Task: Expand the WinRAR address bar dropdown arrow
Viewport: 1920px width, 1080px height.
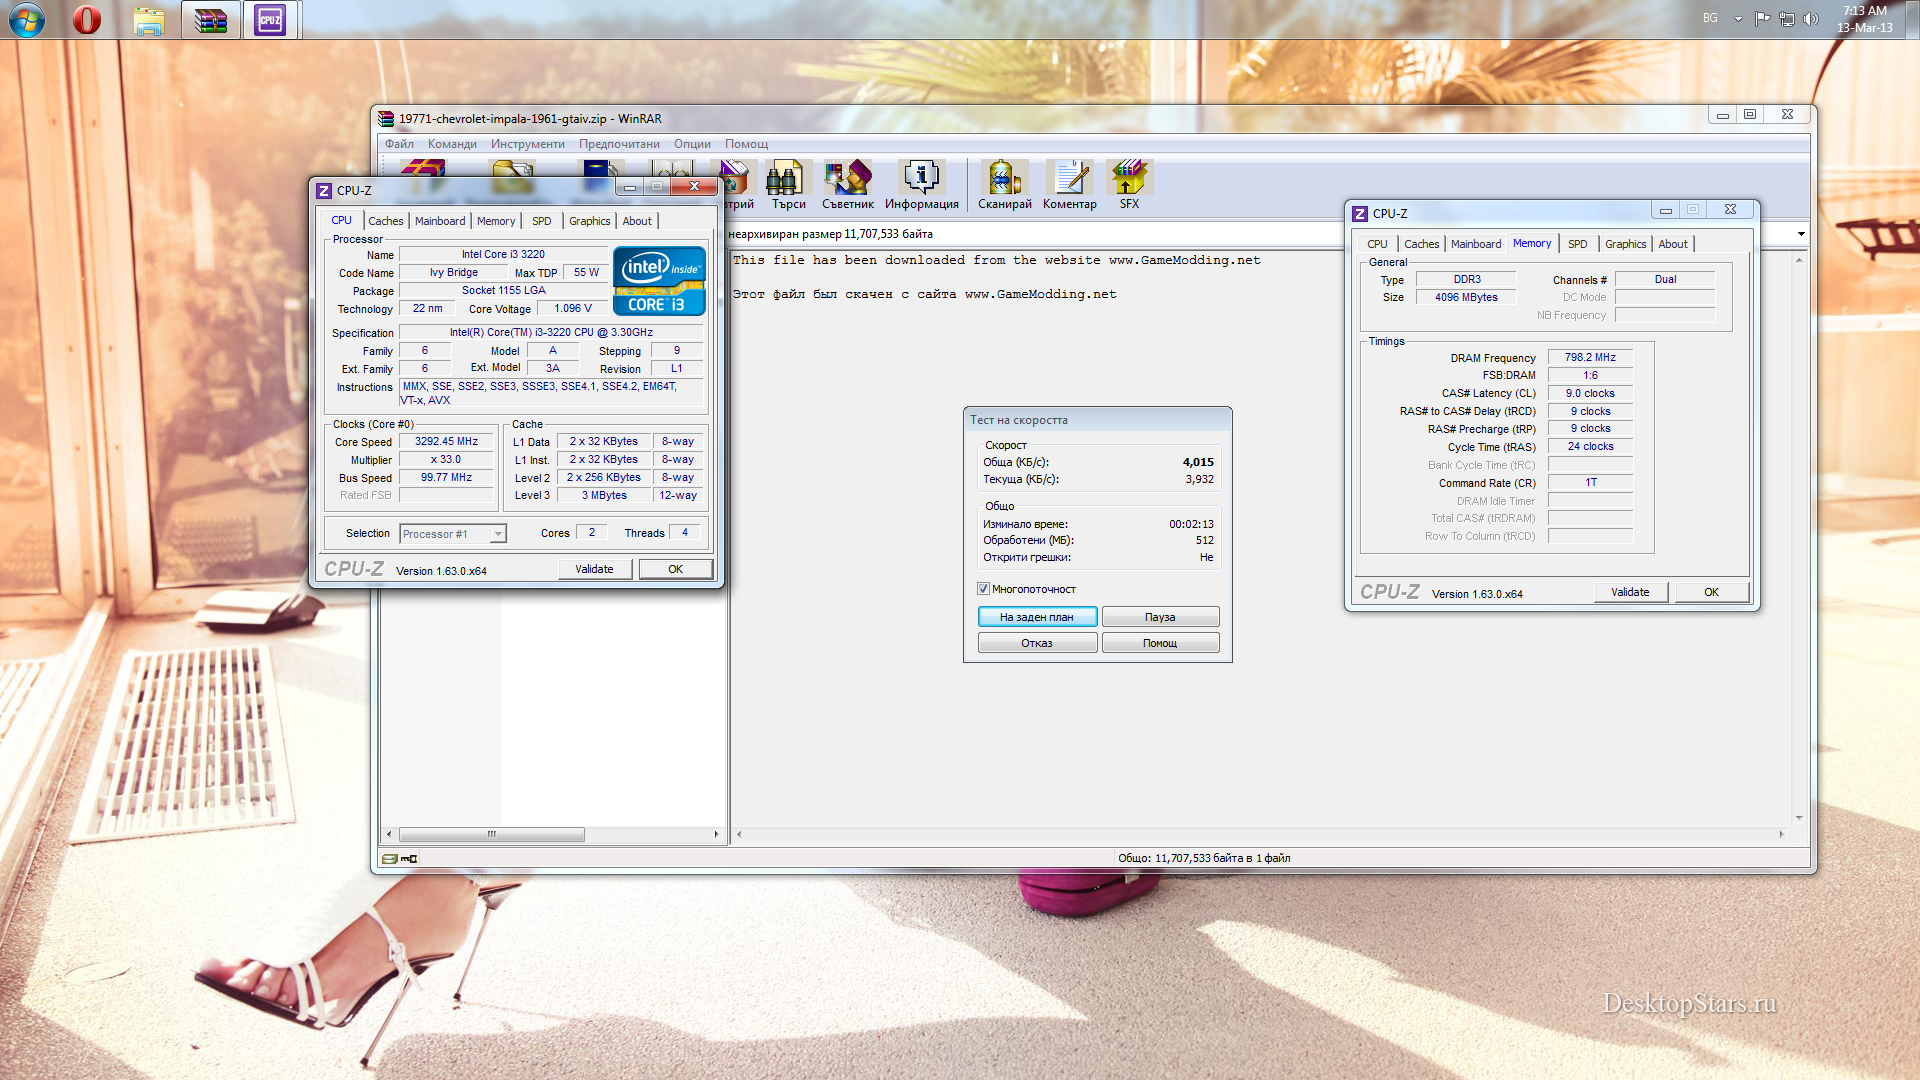Action: [1801, 234]
